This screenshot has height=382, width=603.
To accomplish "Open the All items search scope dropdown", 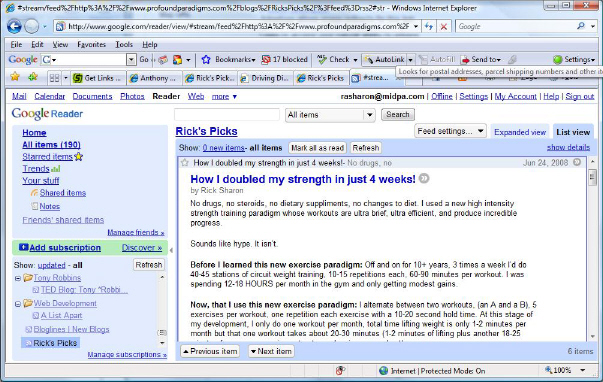I will pyautogui.click(x=330, y=115).
